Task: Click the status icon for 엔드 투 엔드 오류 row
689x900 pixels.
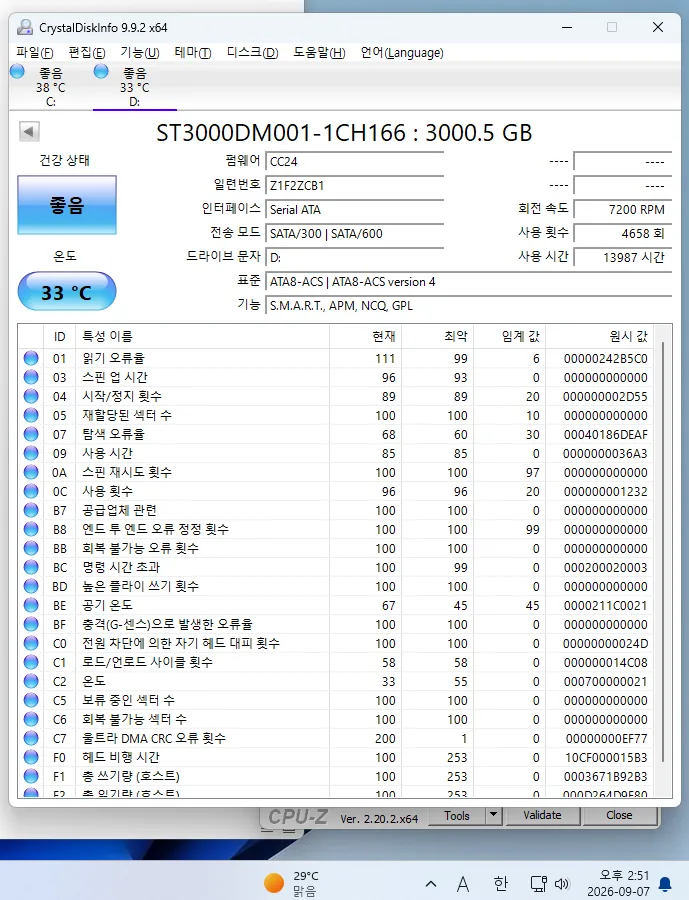Action: pyautogui.click(x=31, y=529)
